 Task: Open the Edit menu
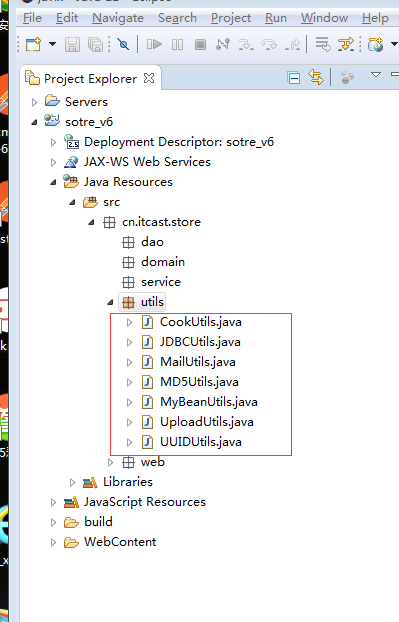click(x=67, y=18)
